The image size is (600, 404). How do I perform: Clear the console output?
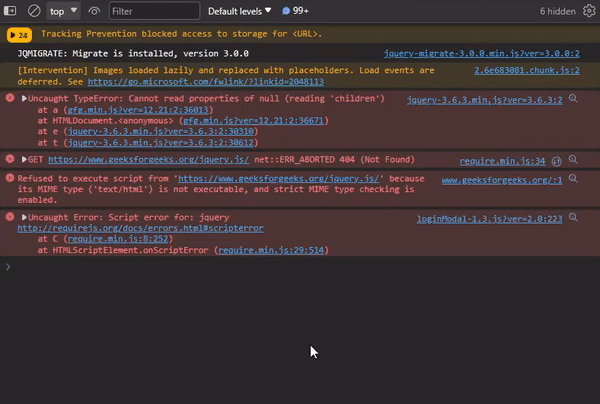click(x=34, y=11)
